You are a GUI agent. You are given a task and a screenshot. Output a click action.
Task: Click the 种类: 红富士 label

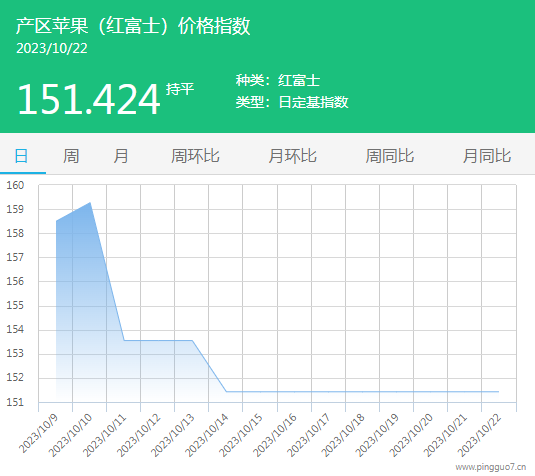pyautogui.click(x=278, y=81)
